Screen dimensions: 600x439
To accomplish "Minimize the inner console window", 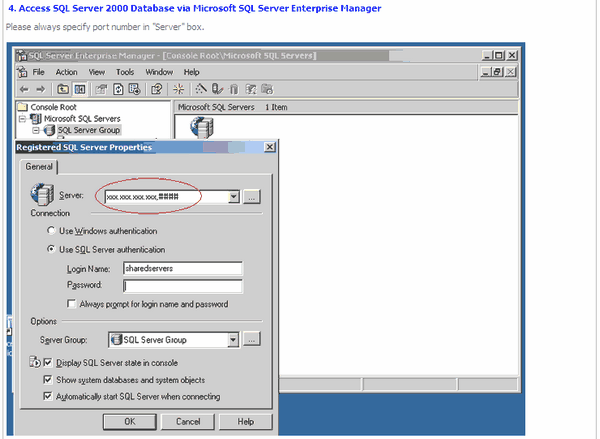I will tap(485, 72).
